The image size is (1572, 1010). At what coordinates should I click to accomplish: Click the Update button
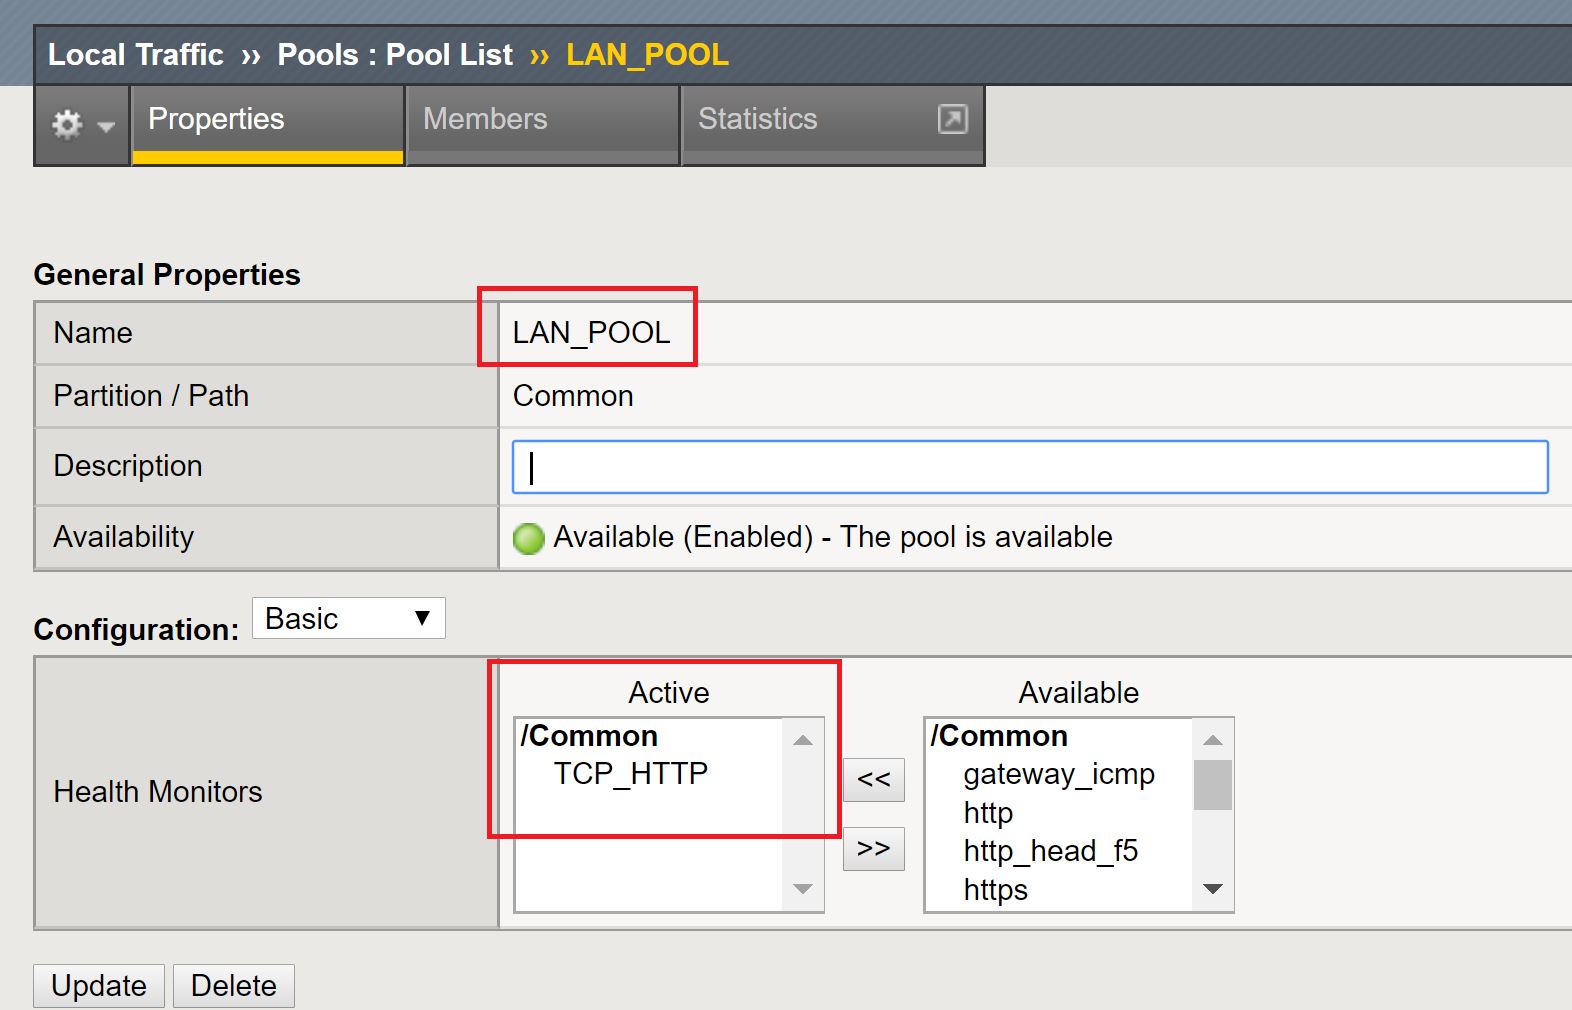pyautogui.click(x=99, y=986)
